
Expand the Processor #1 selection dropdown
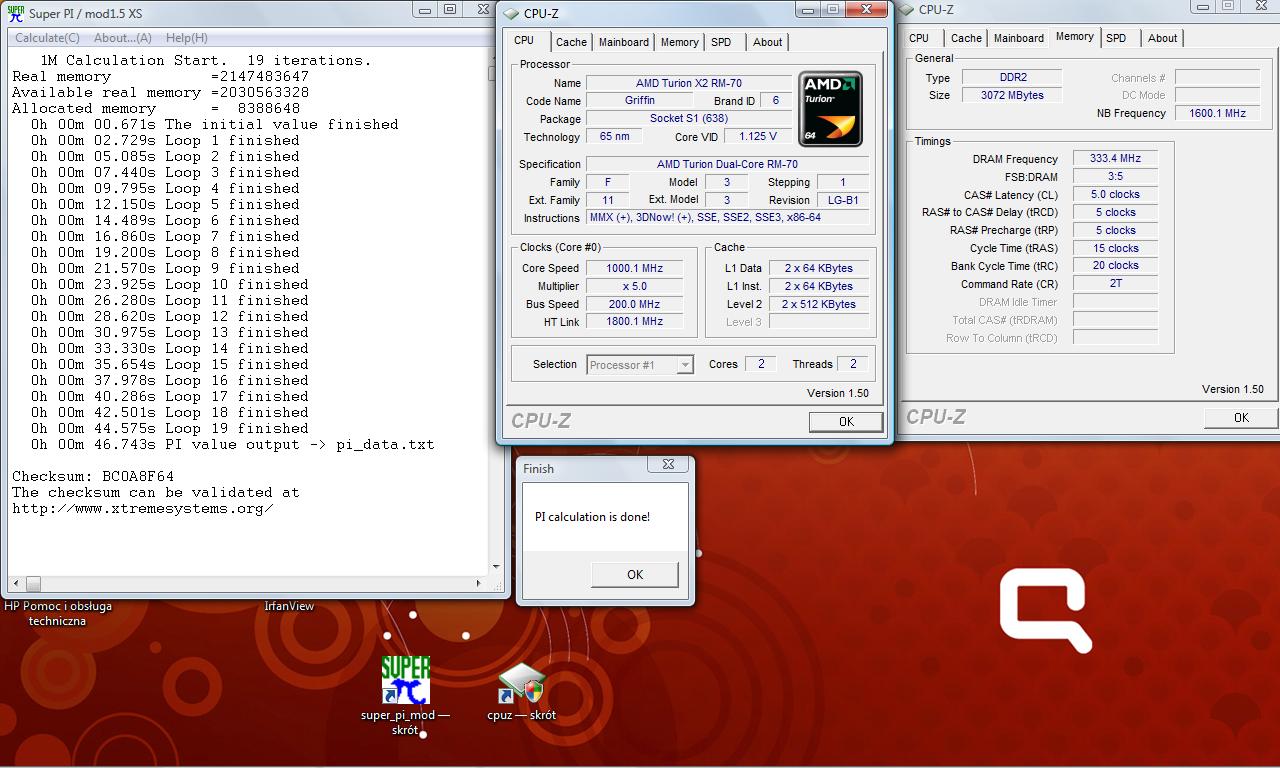click(685, 365)
